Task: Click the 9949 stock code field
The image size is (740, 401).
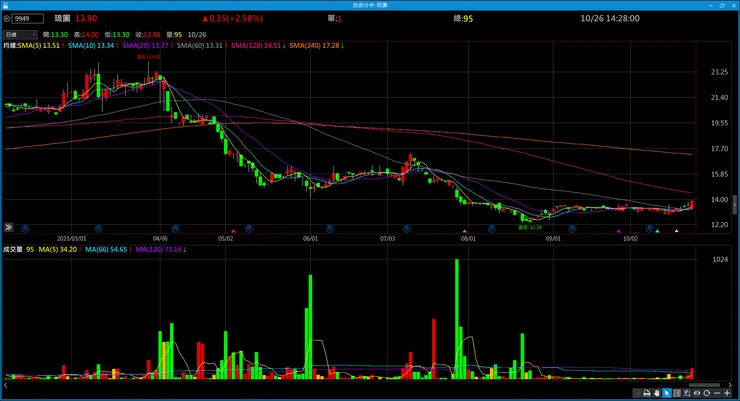Action: (x=27, y=19)
